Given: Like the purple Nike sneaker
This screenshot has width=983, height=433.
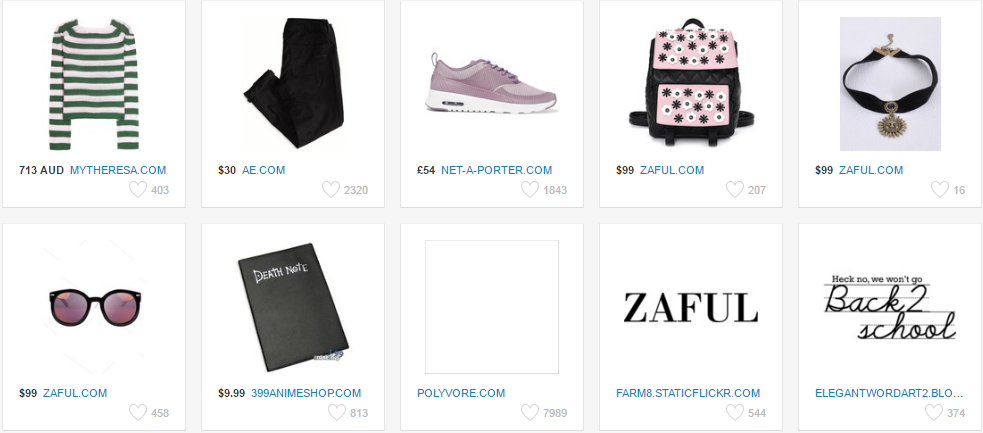Looking at the screenshot, I should coord(530,189).
